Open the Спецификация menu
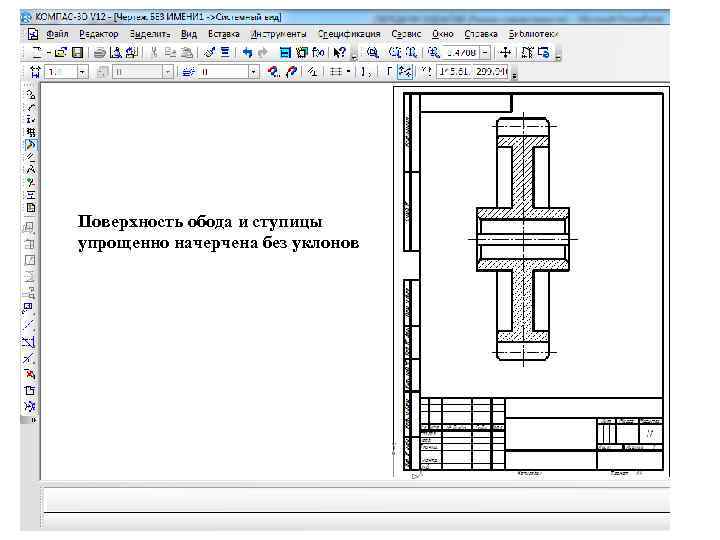 tap(349, 34)
